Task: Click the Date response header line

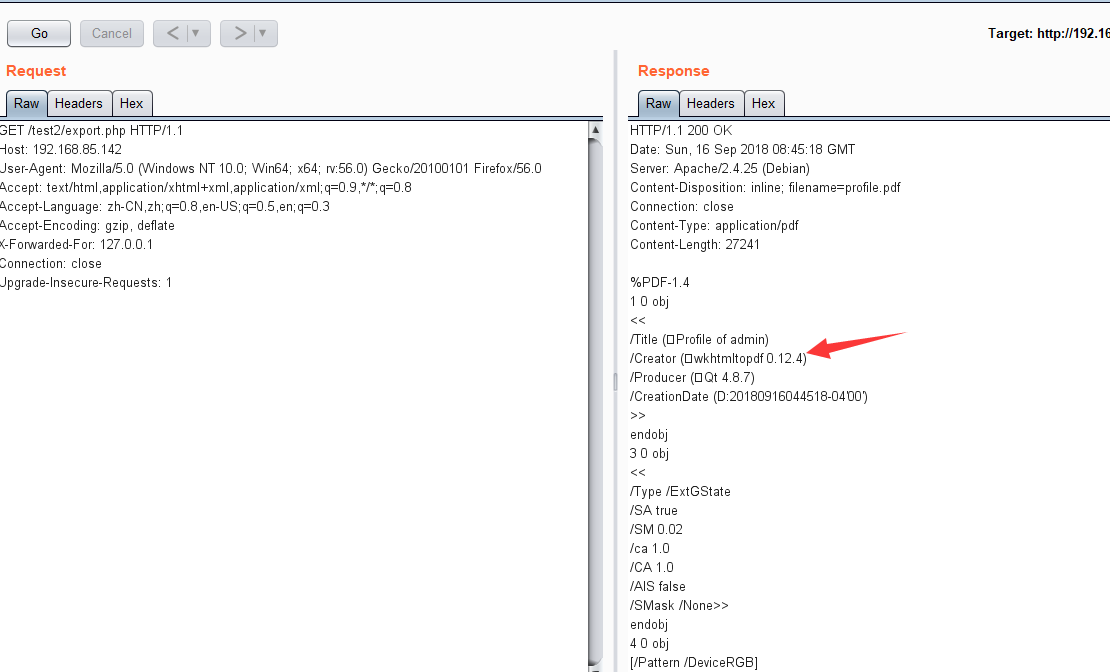Action: click(743, 149)
